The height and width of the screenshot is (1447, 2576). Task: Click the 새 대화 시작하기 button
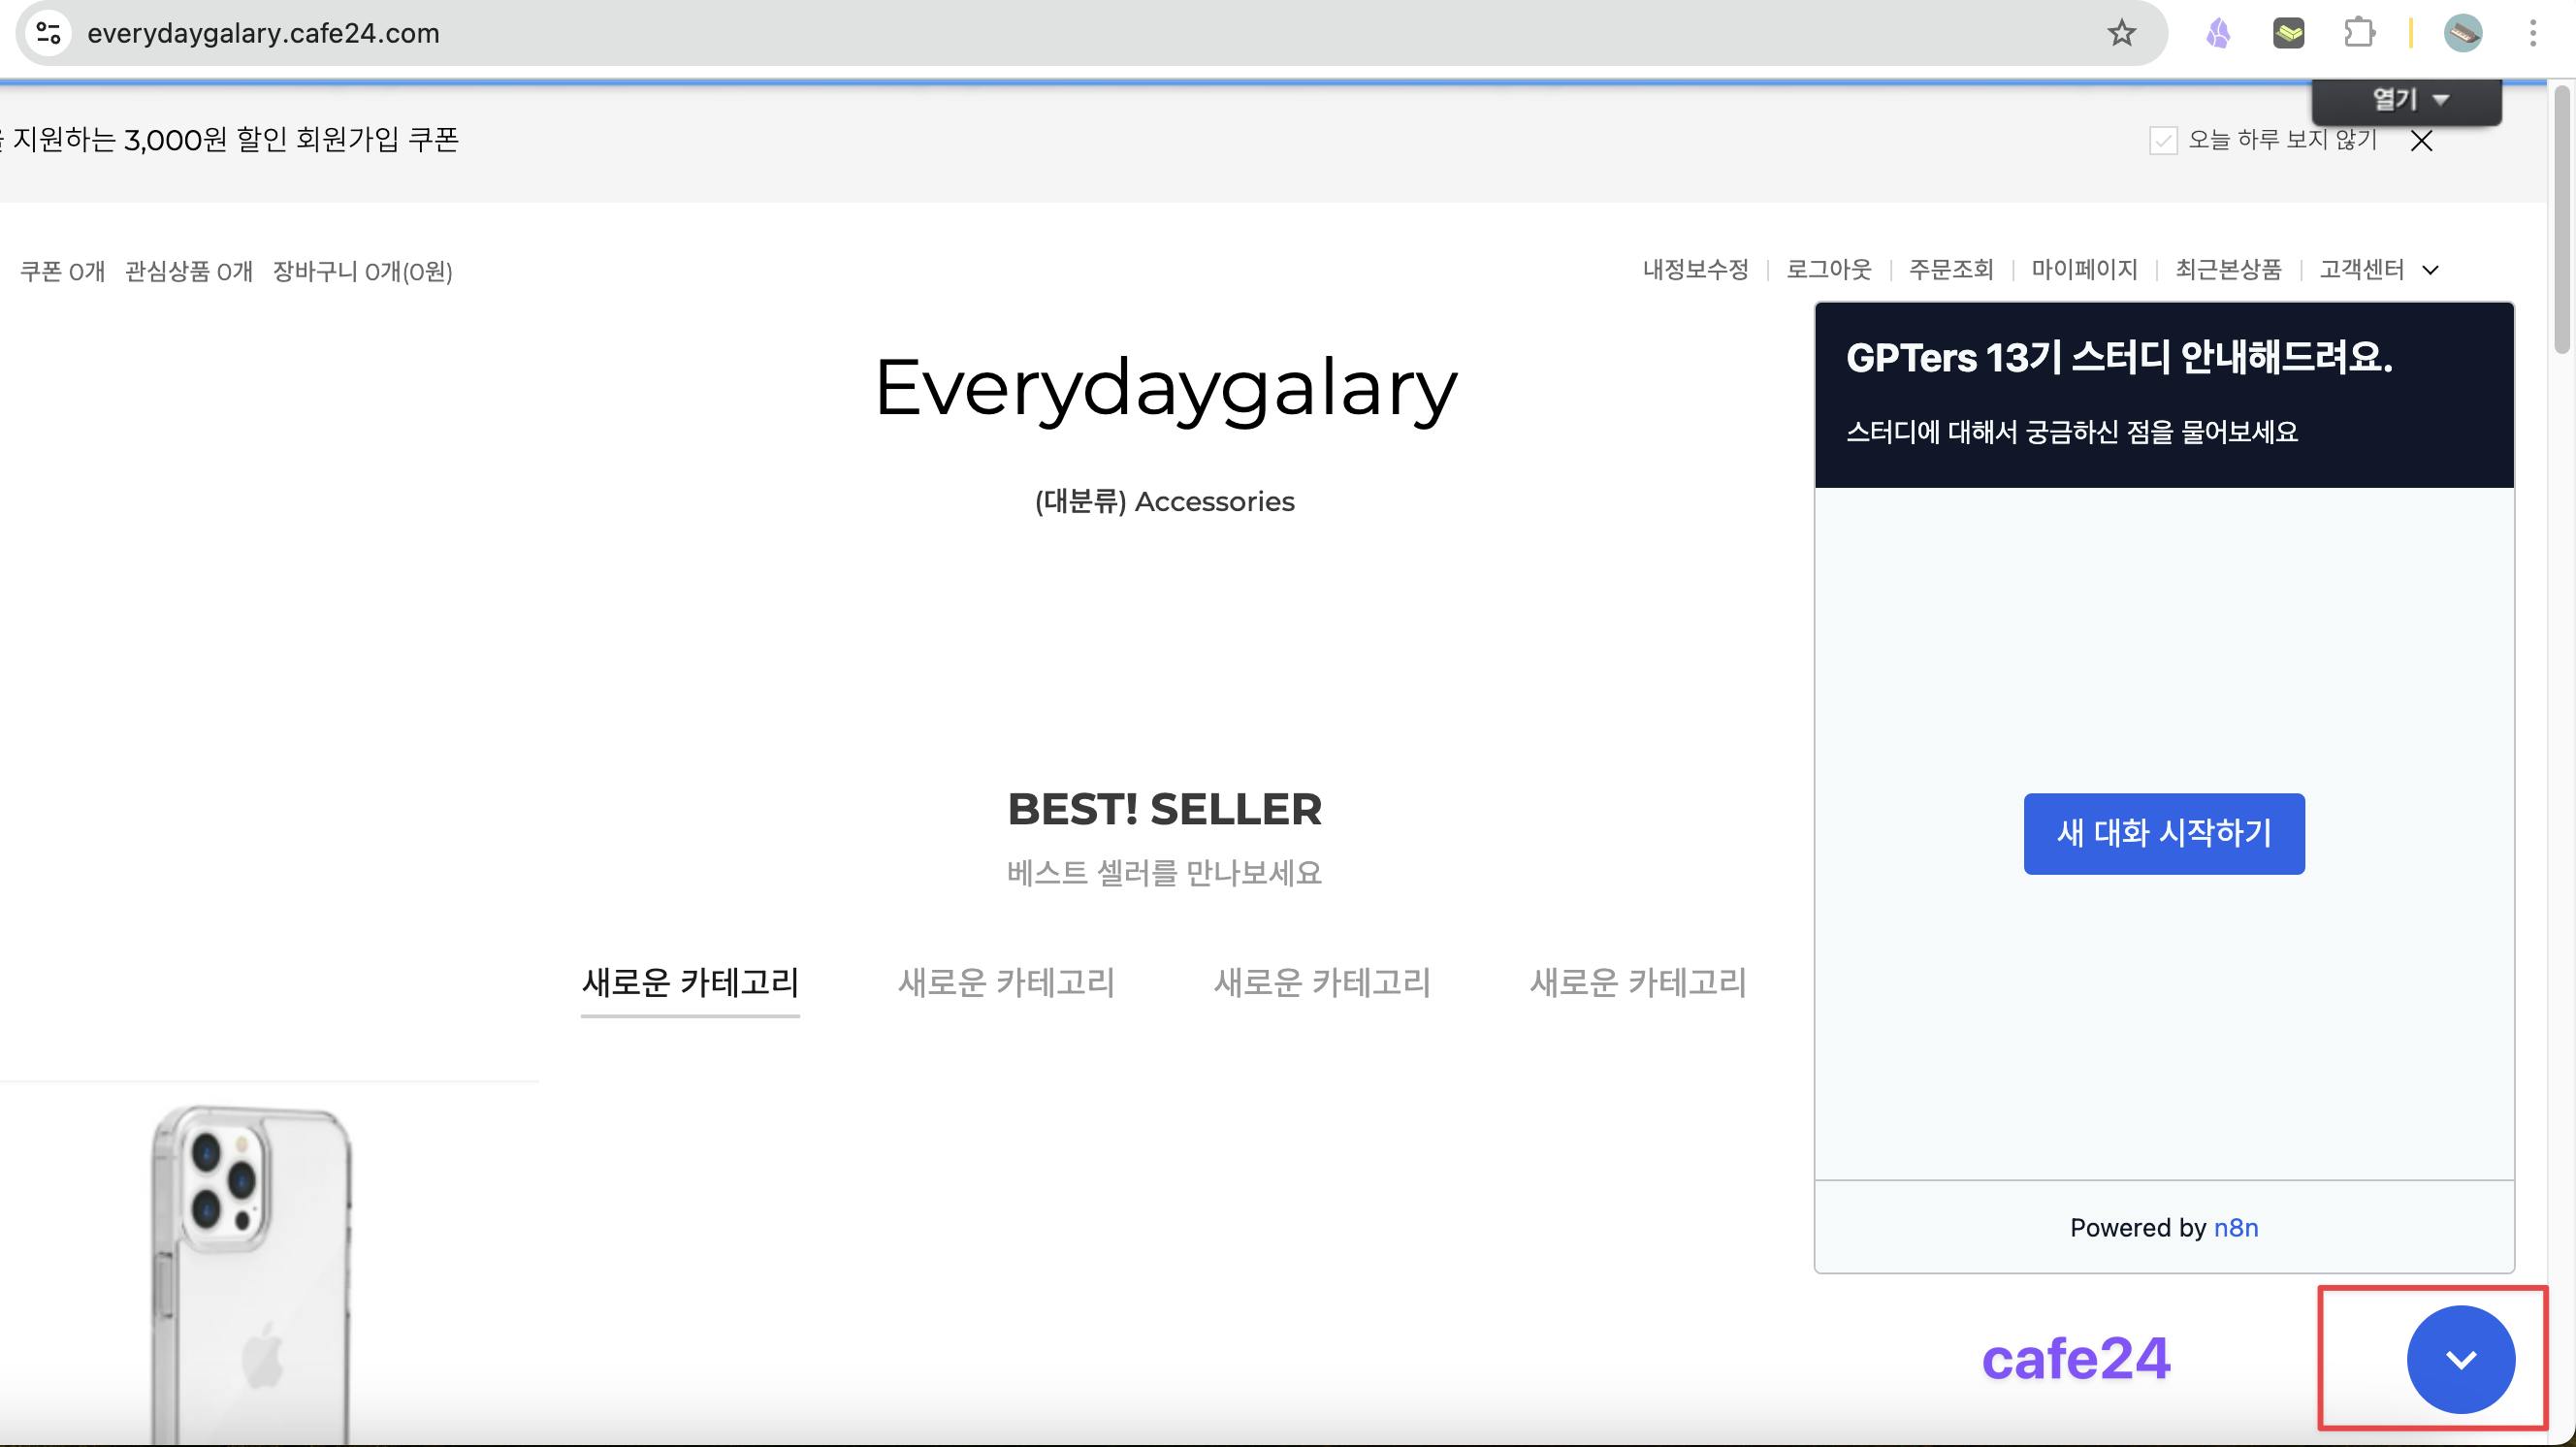2163,833
